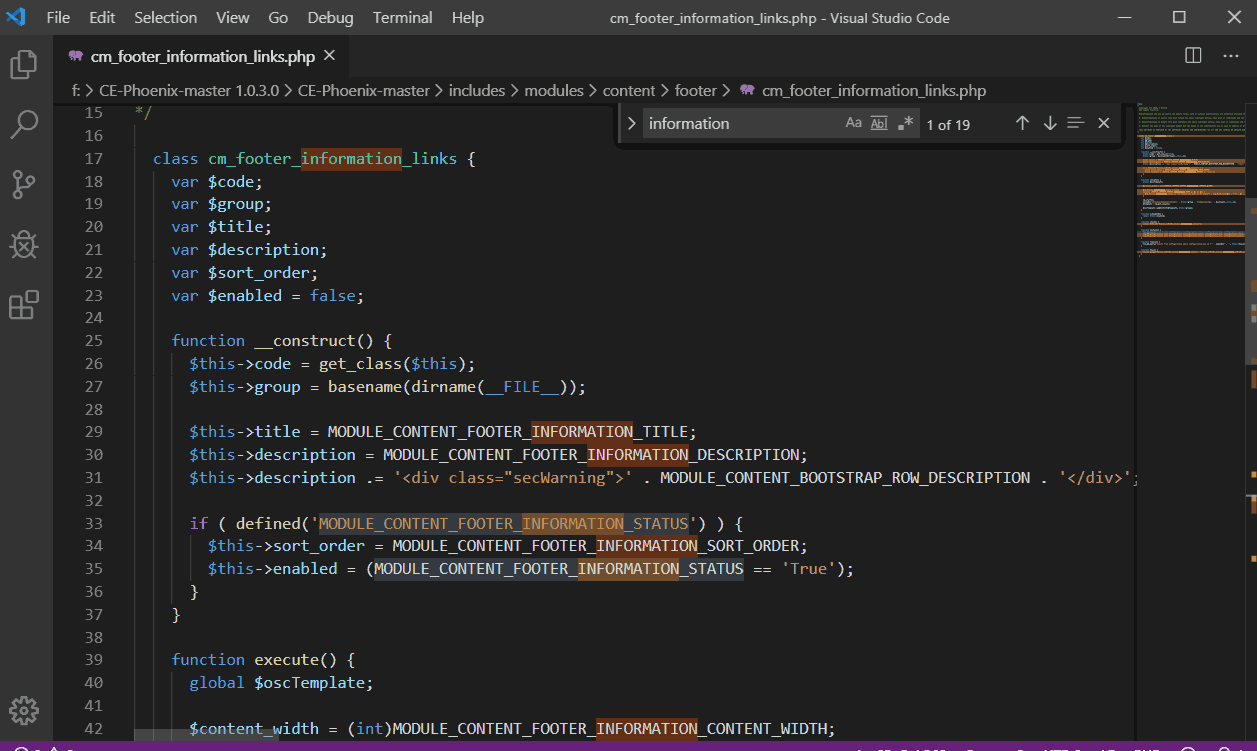1257x751 pixels.
Task: Toggle Use Regular Expression in find
Action: point(905,123)
